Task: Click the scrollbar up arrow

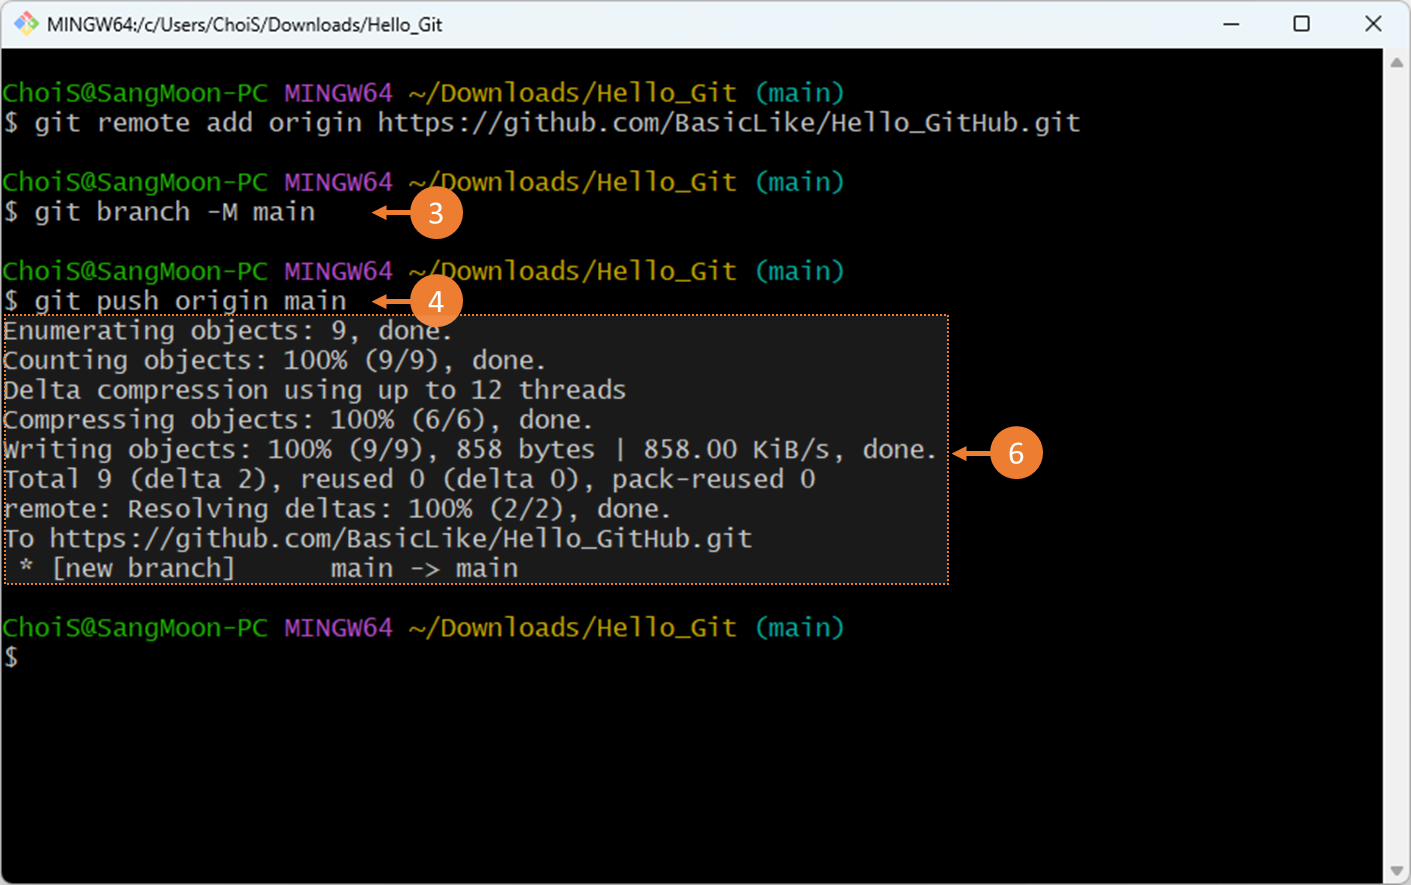Action: point(1397,62)
